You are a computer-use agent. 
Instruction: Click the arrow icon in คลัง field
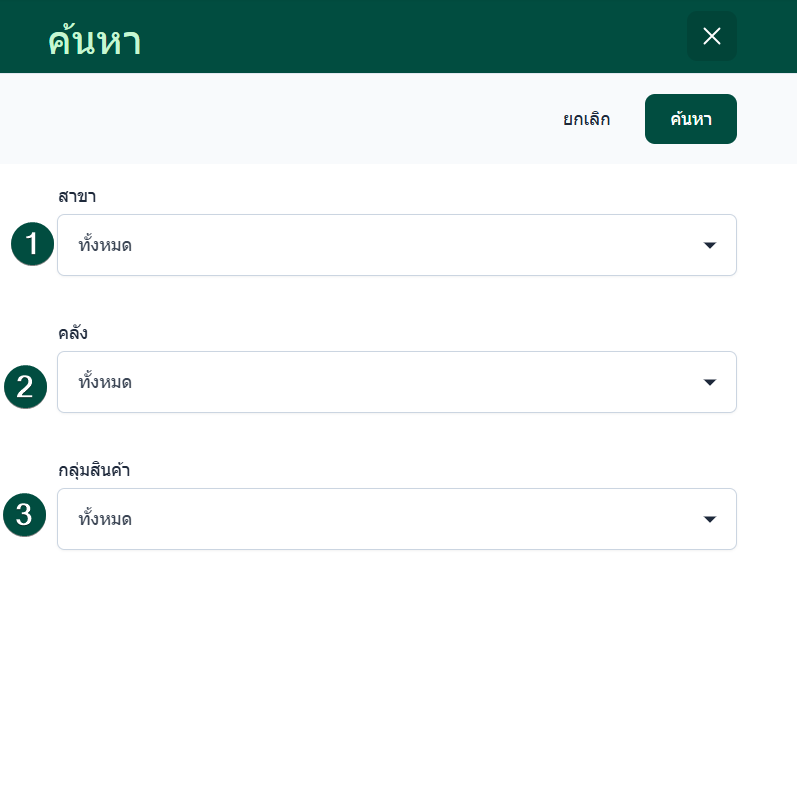coord(710,382)
